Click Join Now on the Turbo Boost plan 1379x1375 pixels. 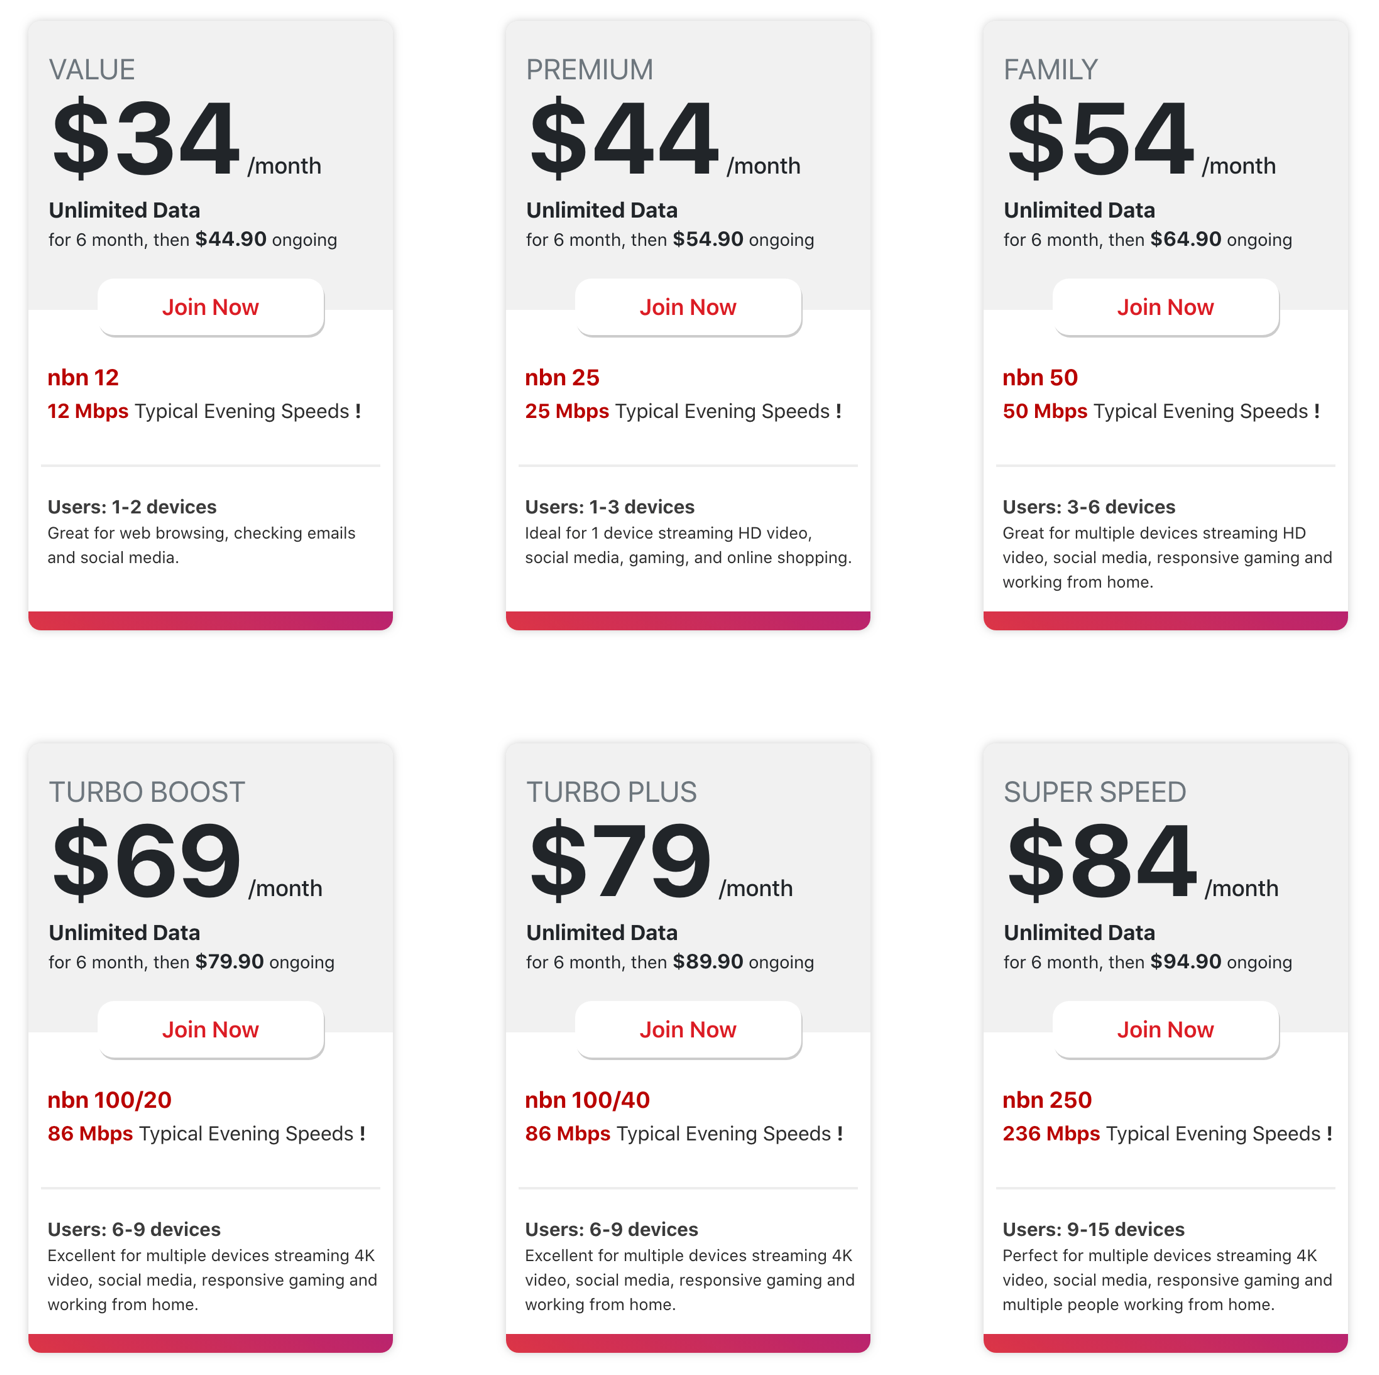click(210, 1029)
